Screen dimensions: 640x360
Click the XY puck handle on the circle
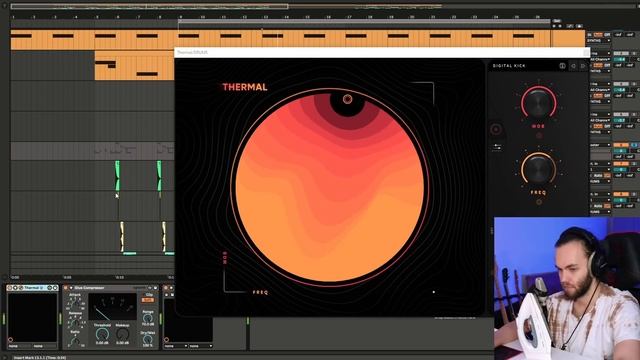(x=347, y=99)
